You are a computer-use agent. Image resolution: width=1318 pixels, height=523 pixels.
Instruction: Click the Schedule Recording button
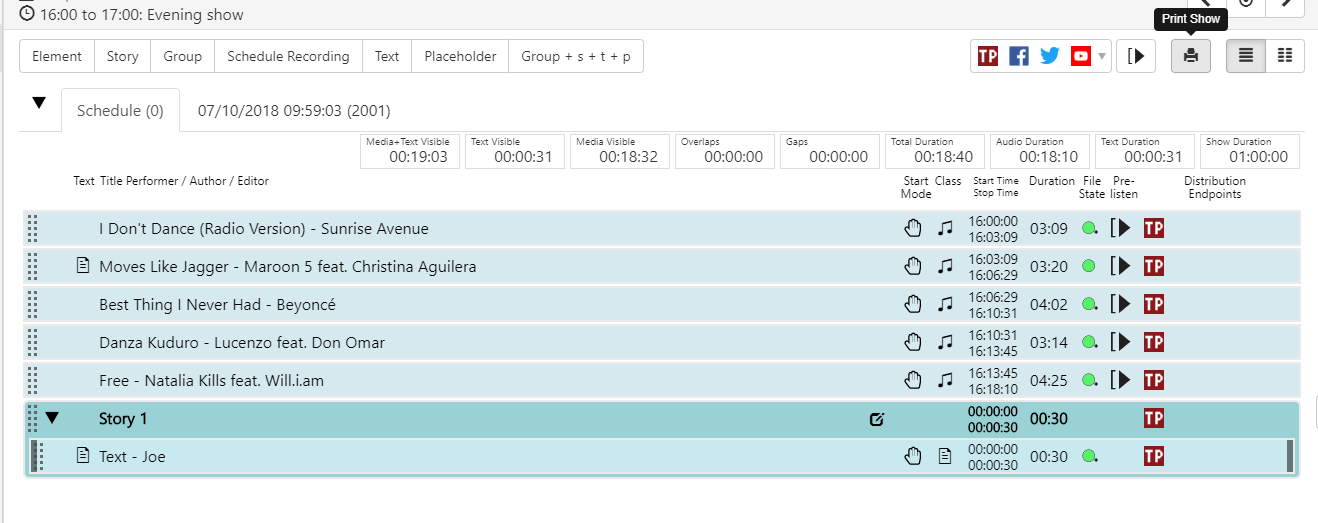288,56
